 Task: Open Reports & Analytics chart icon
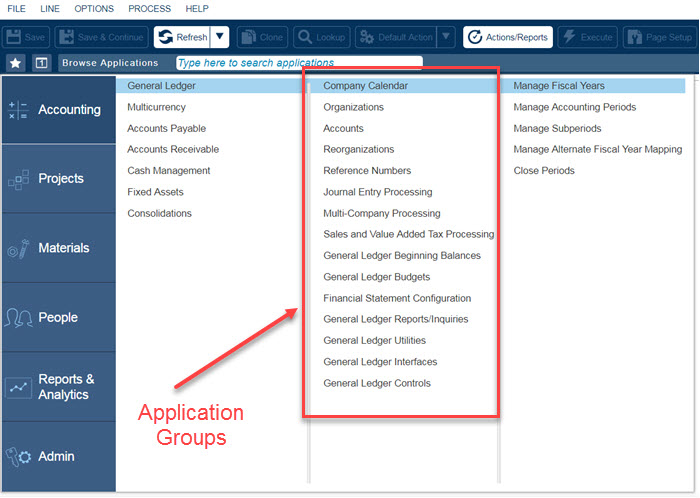[18, 387]
